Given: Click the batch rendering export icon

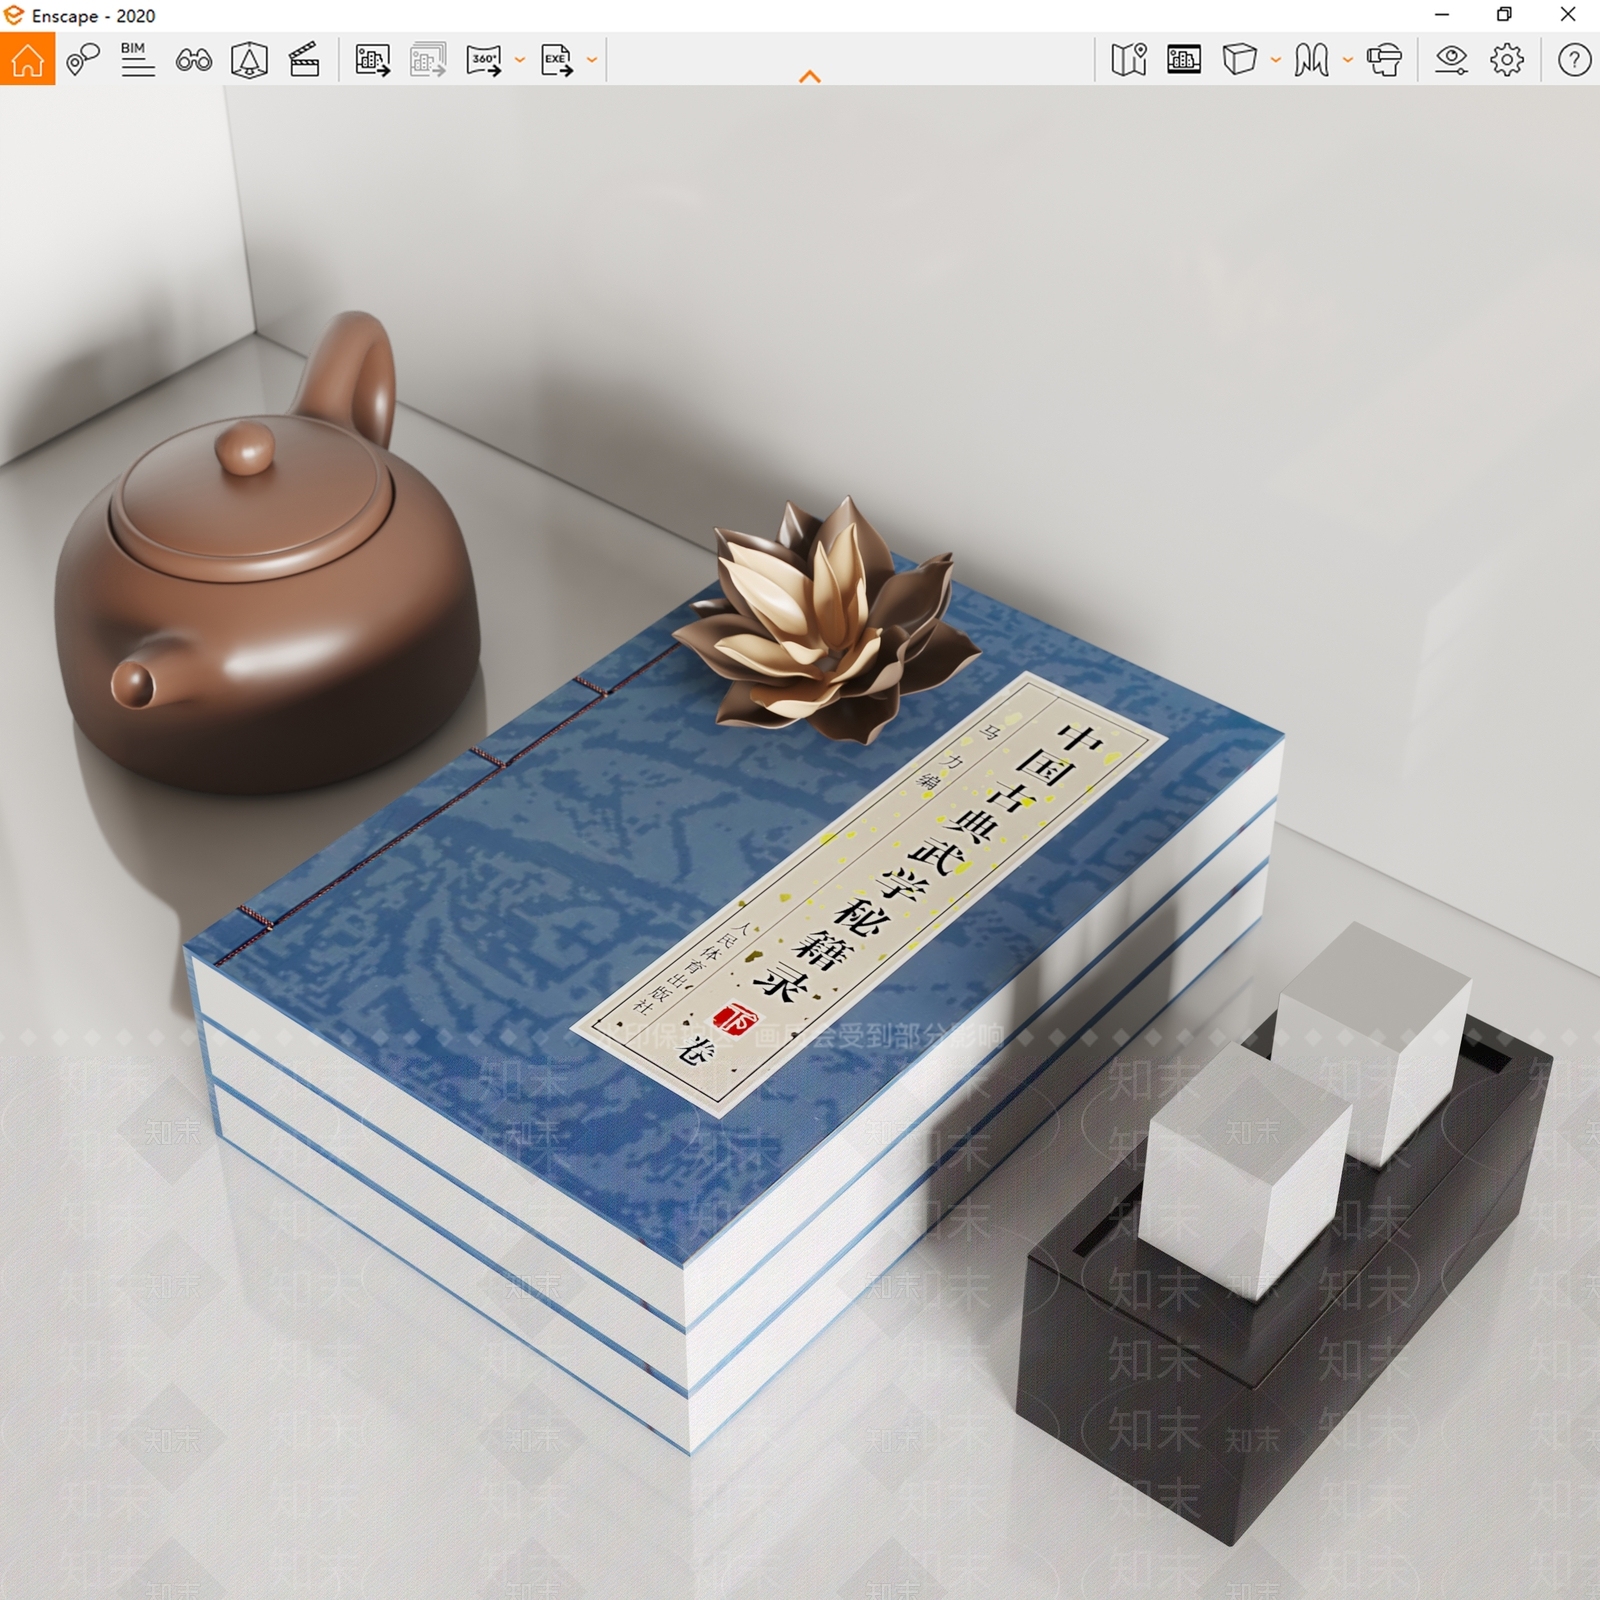Looking at the screenshot, I should (x=428, y=60).
